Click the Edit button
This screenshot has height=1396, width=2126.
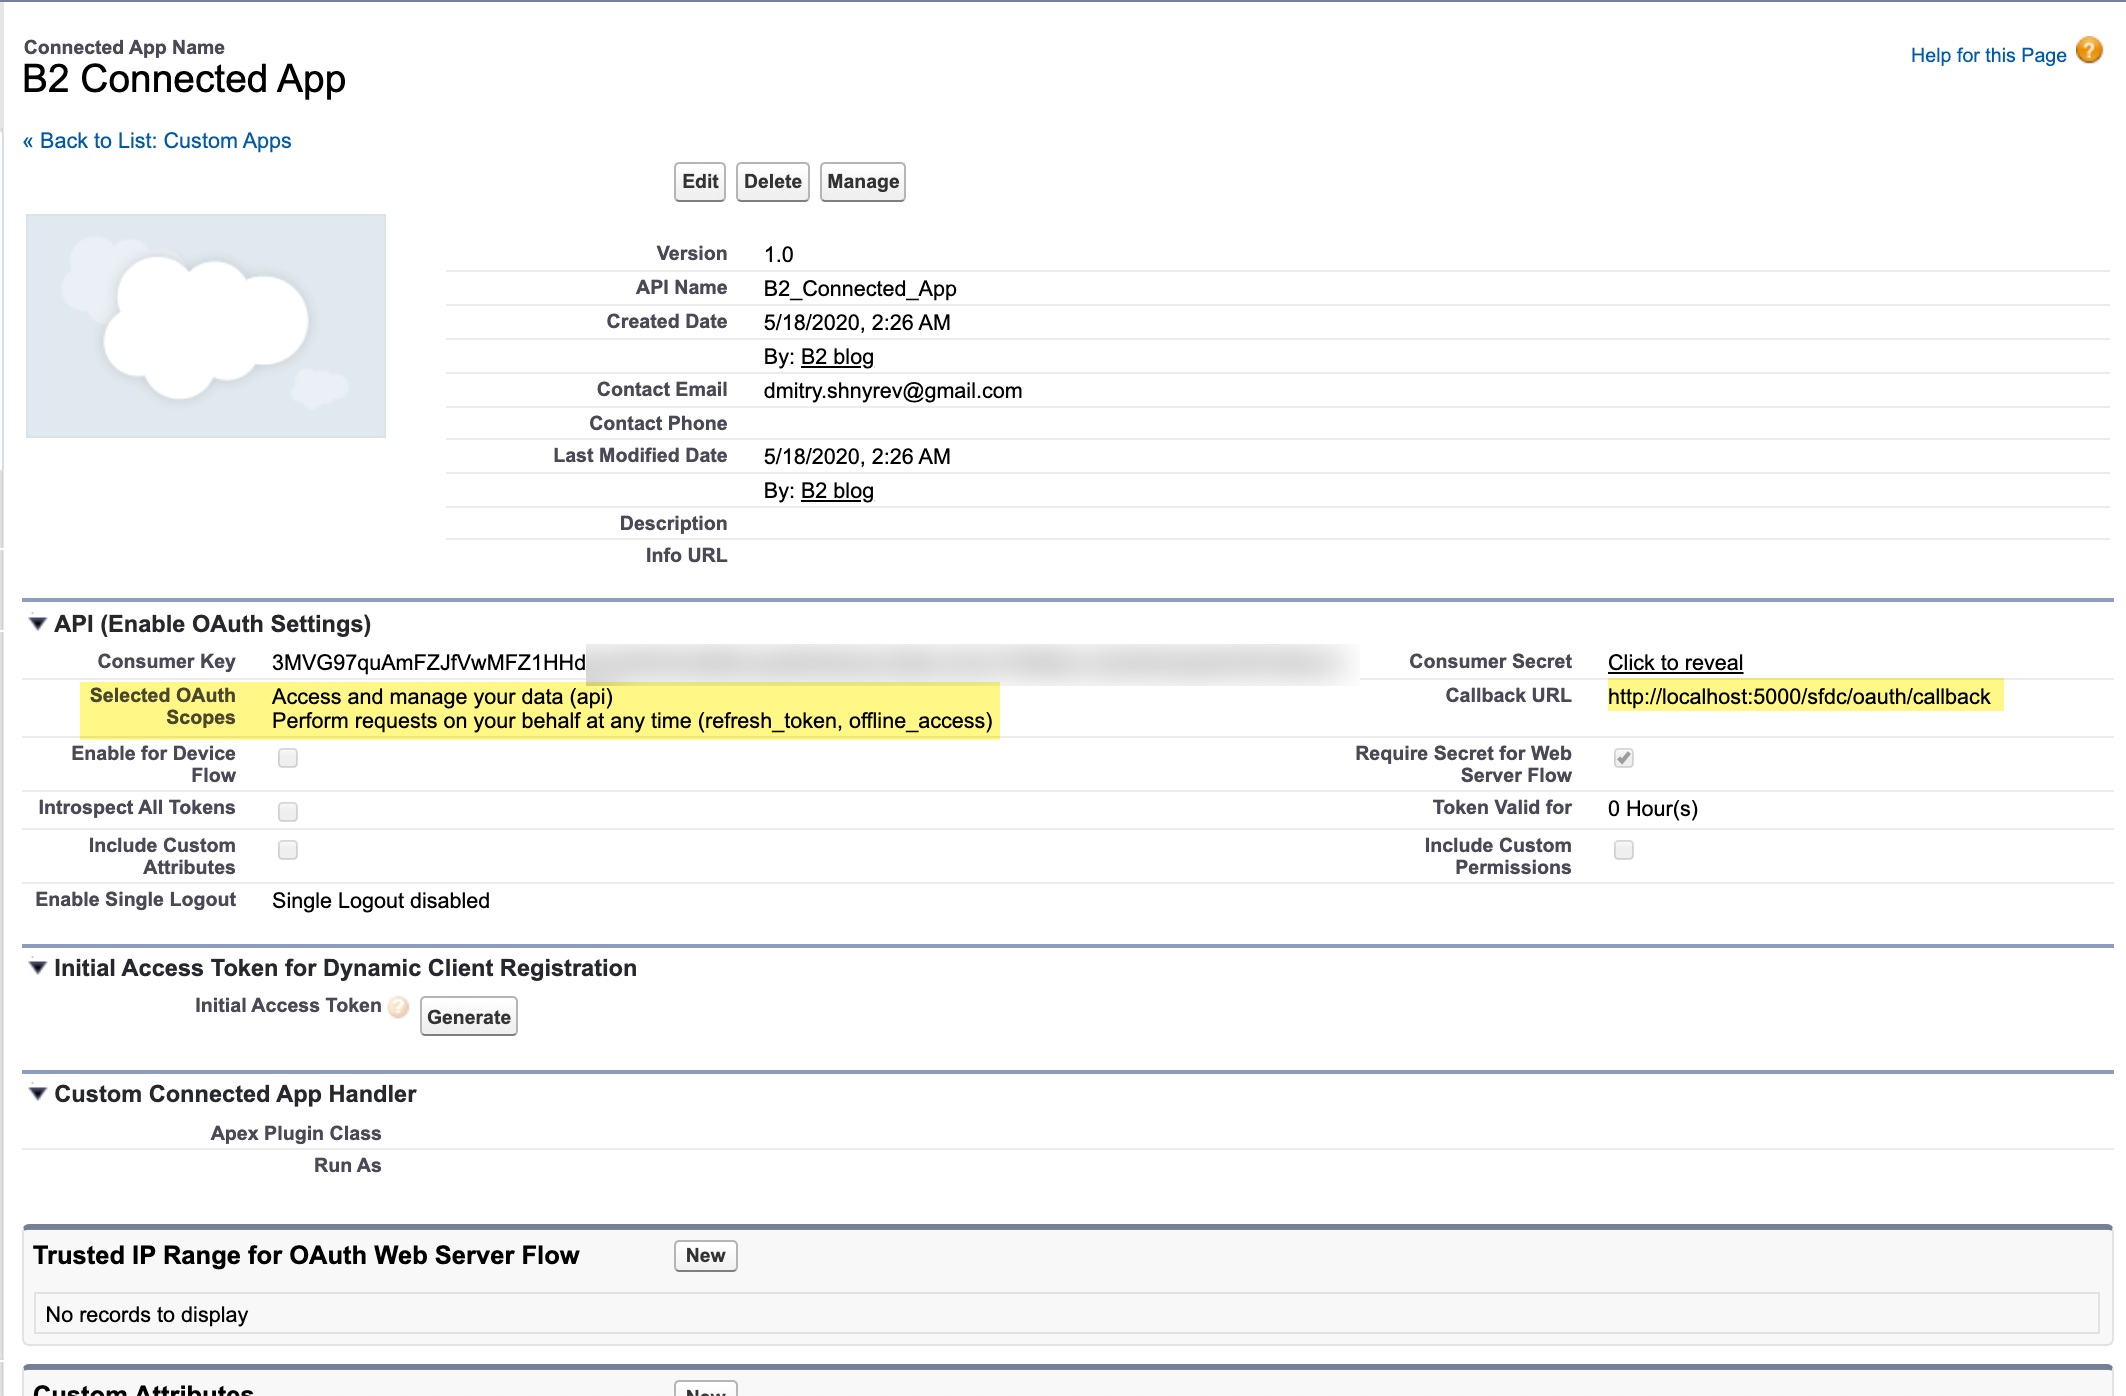pos(700,182)
